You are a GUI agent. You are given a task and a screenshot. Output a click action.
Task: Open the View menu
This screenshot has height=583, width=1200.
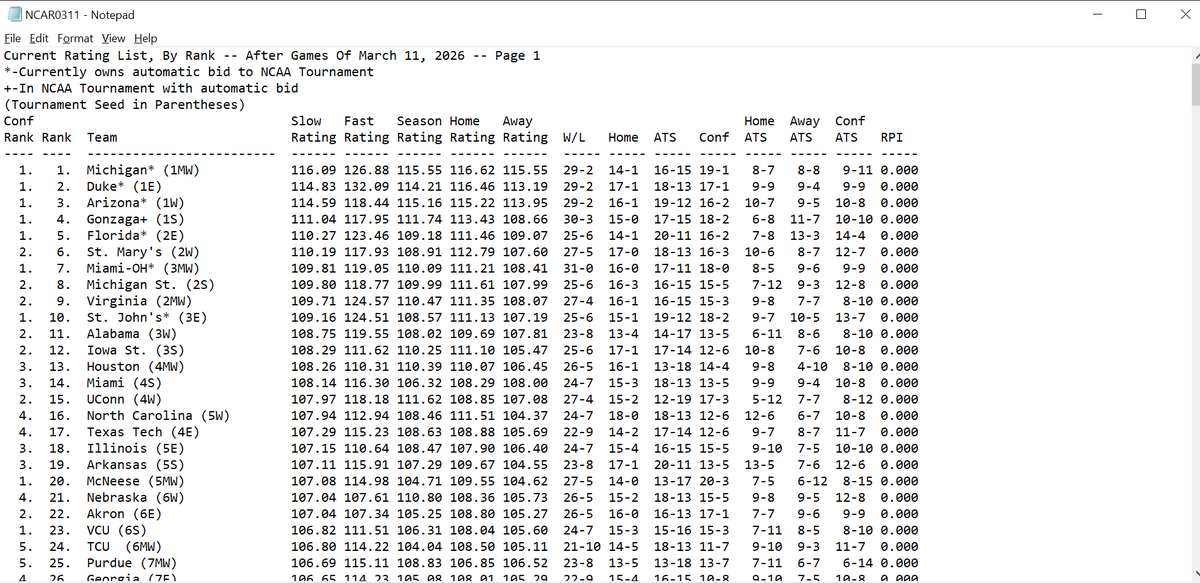click(114, 38)
